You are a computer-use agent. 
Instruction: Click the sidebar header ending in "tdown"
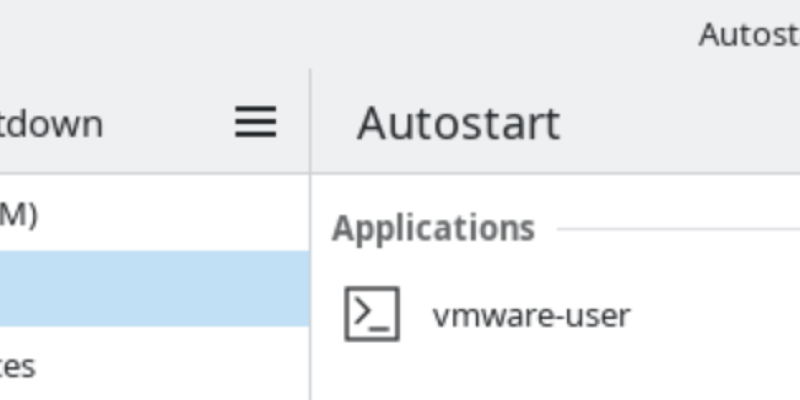point(50,124)
